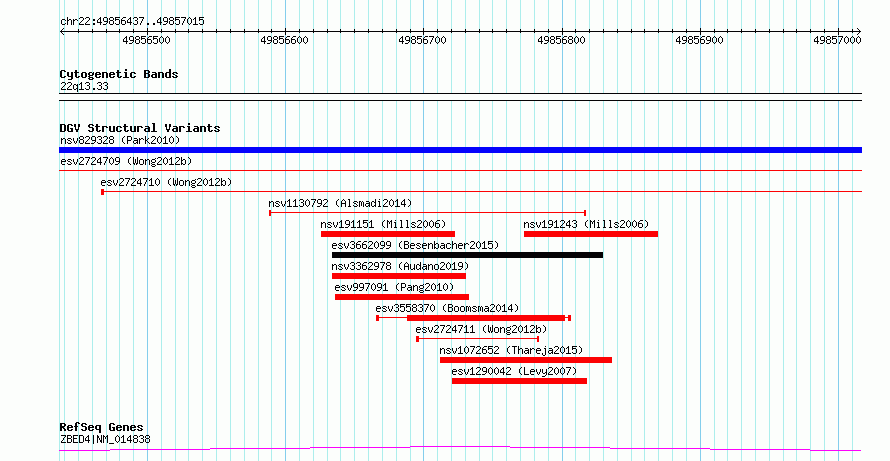This screenshot has height=461, width=890.
Task: Click the black esv3662099 Besenbacher2015 bar
Action: [468, 255]
